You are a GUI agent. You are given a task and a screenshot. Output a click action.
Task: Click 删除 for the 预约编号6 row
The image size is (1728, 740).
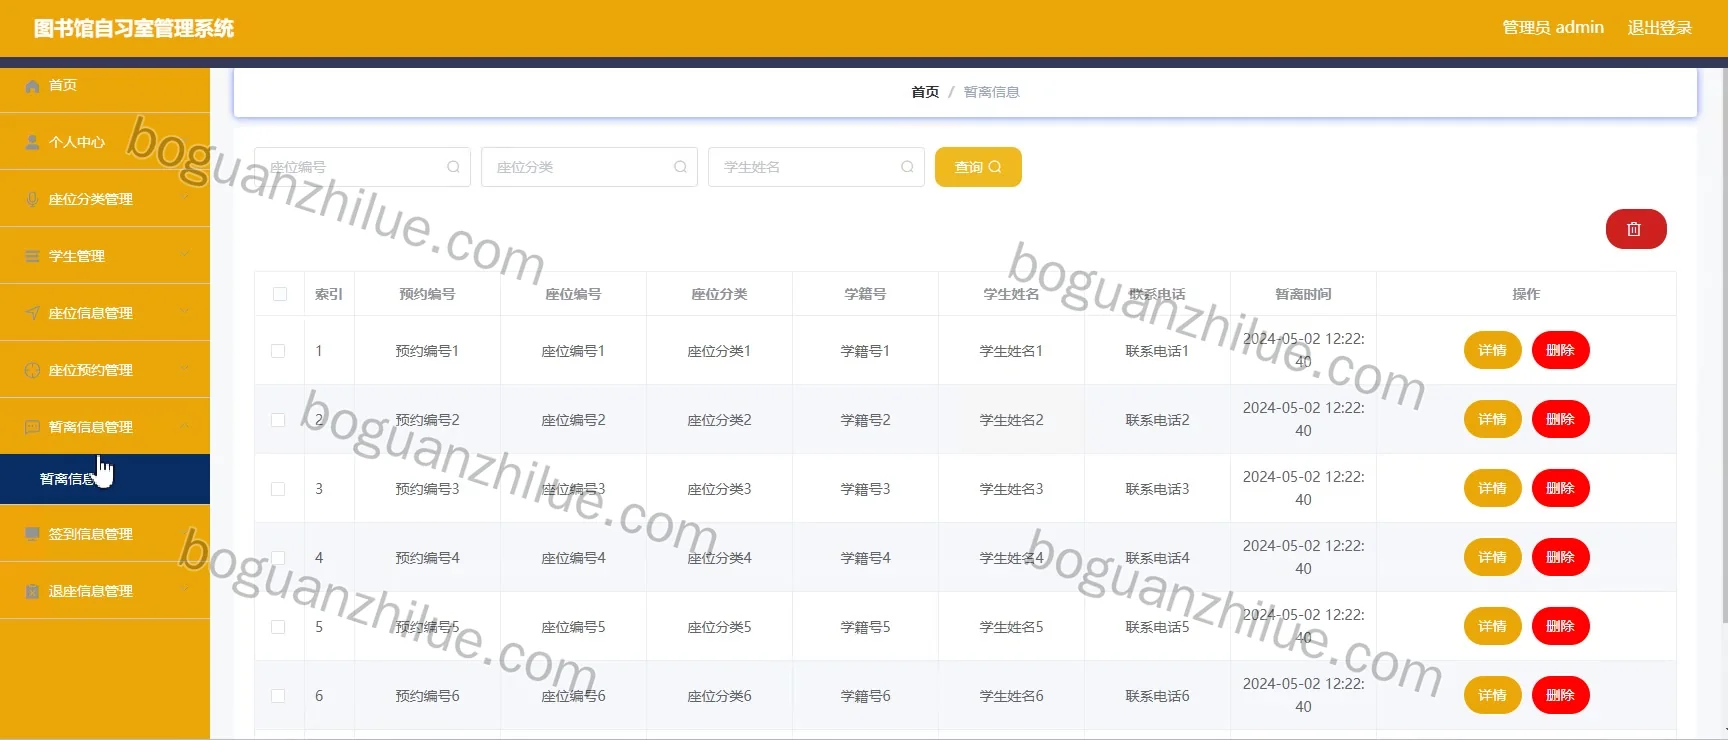[x=1560, y=695]
